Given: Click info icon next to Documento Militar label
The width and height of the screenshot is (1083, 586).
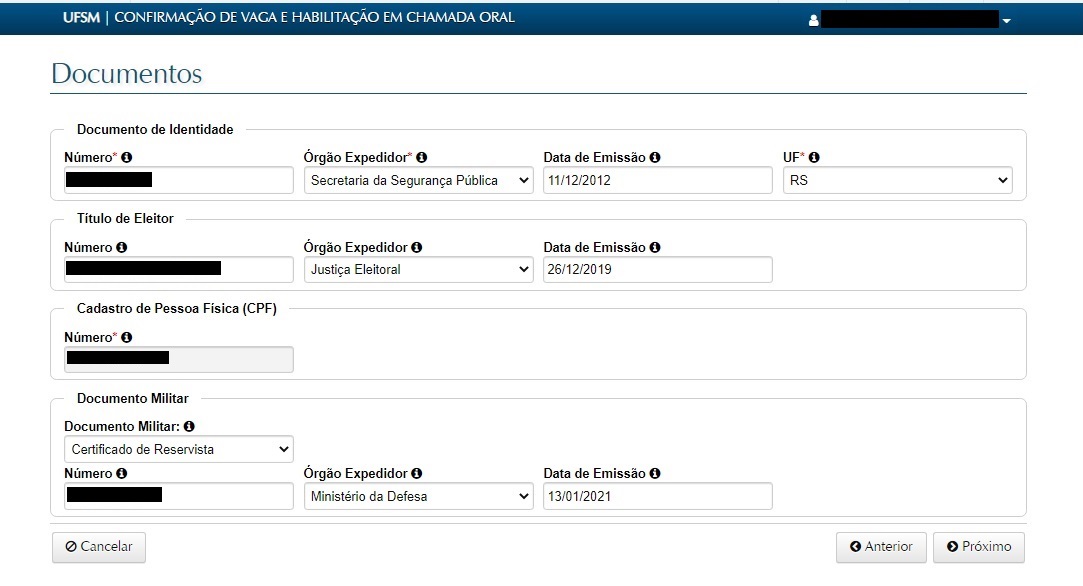Looking at the screenshot, I should coord(189,427).
